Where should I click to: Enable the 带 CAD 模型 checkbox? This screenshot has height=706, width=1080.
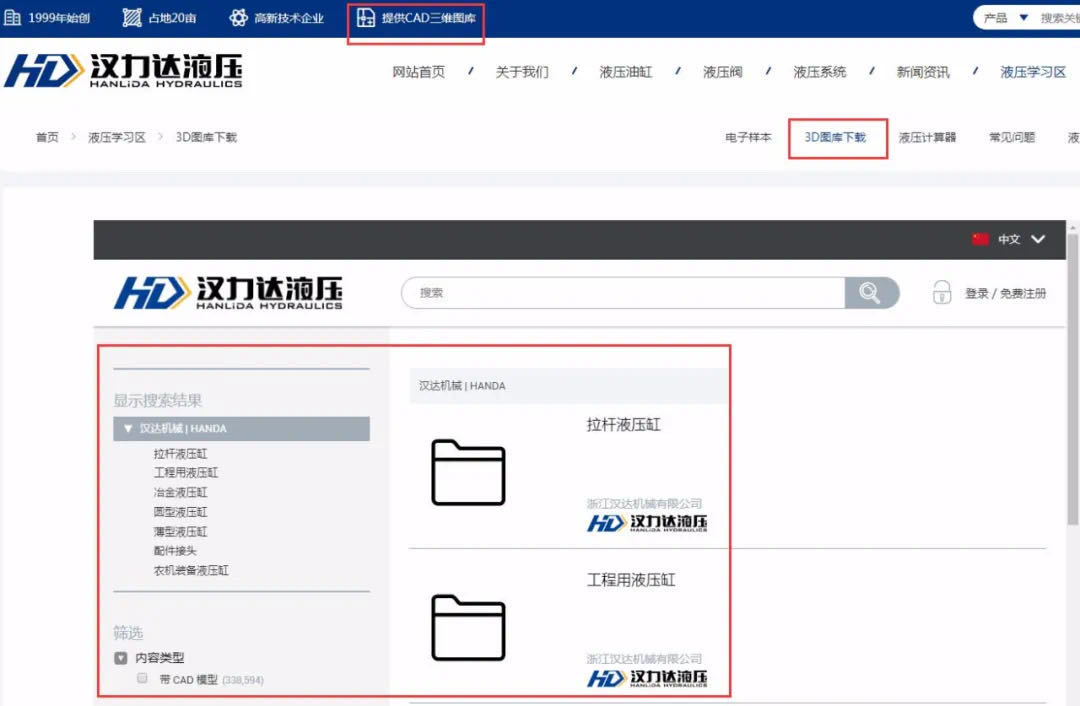pos(142,678)
